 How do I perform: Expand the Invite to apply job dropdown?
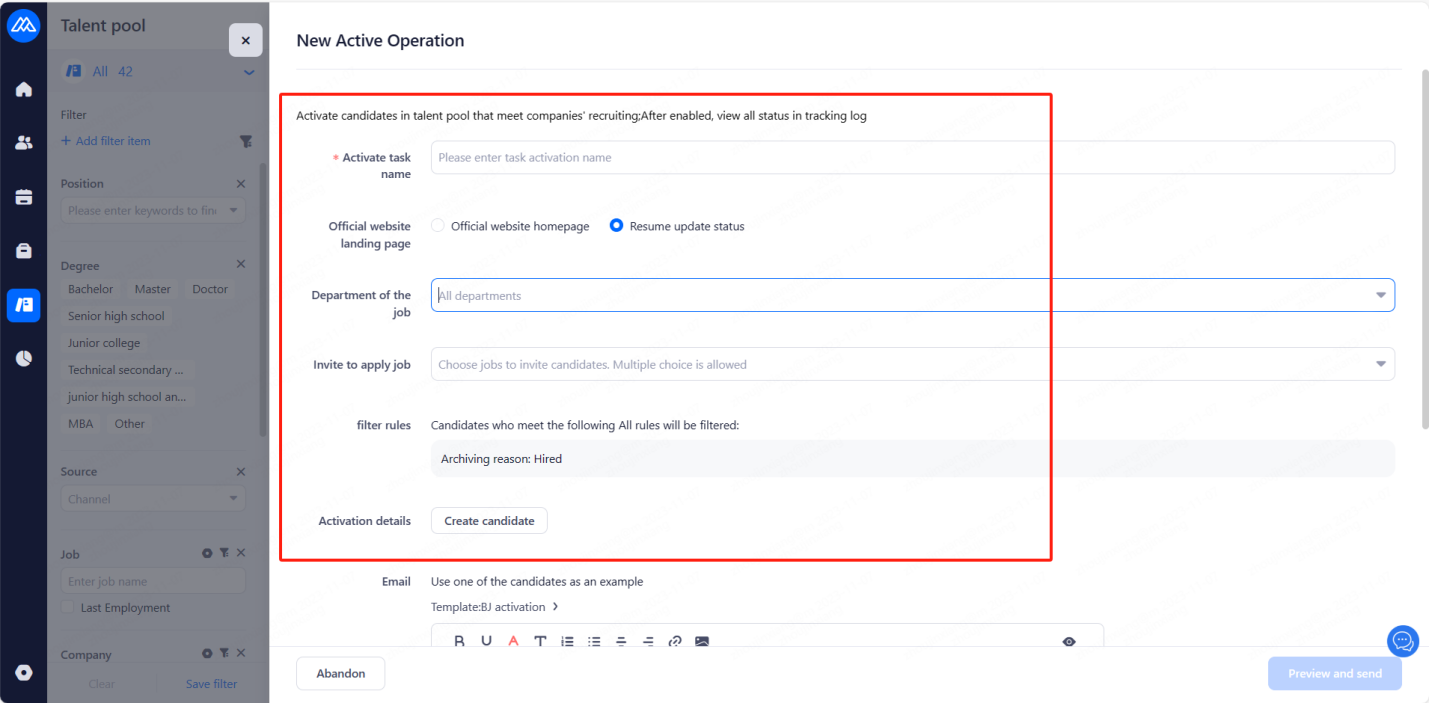(x=912, y=364)
